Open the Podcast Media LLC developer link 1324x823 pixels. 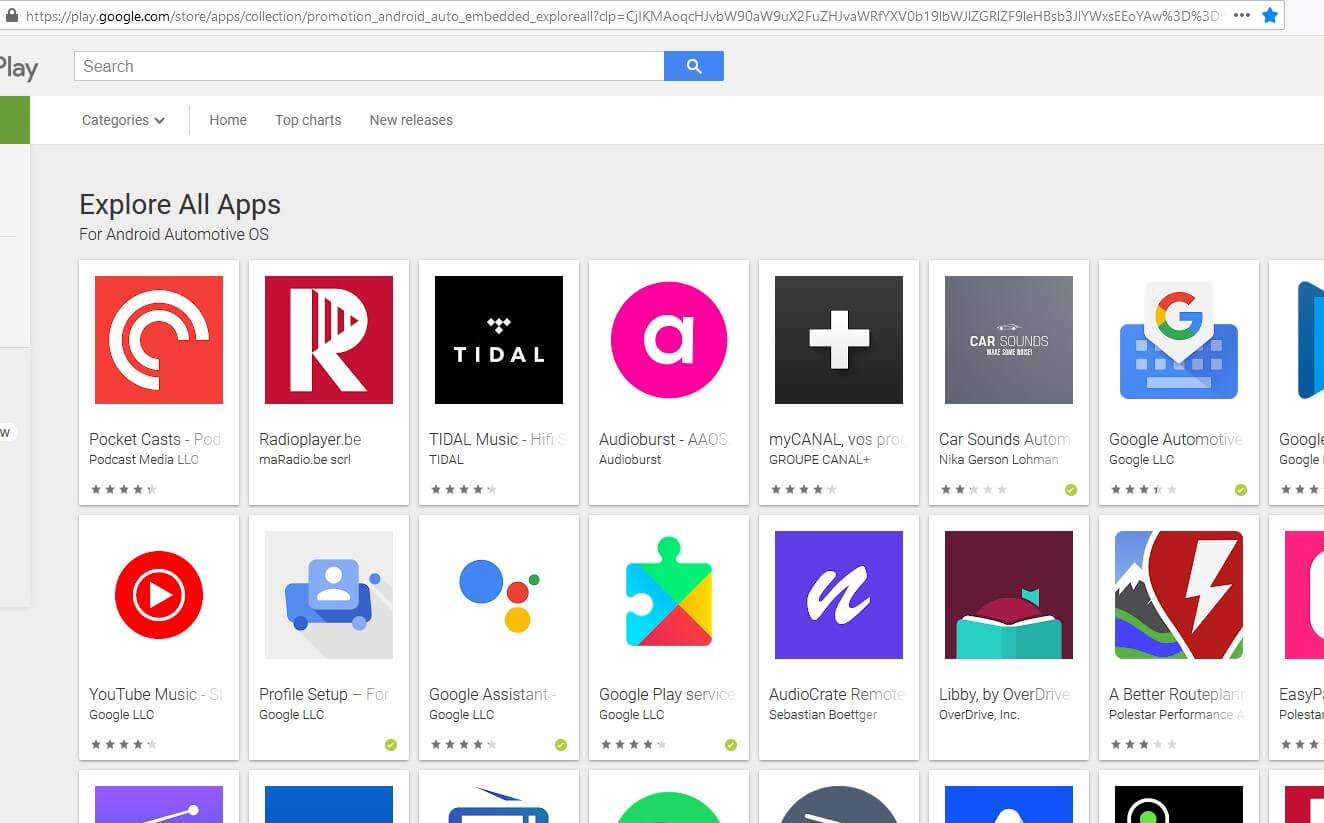coord(144,460)
